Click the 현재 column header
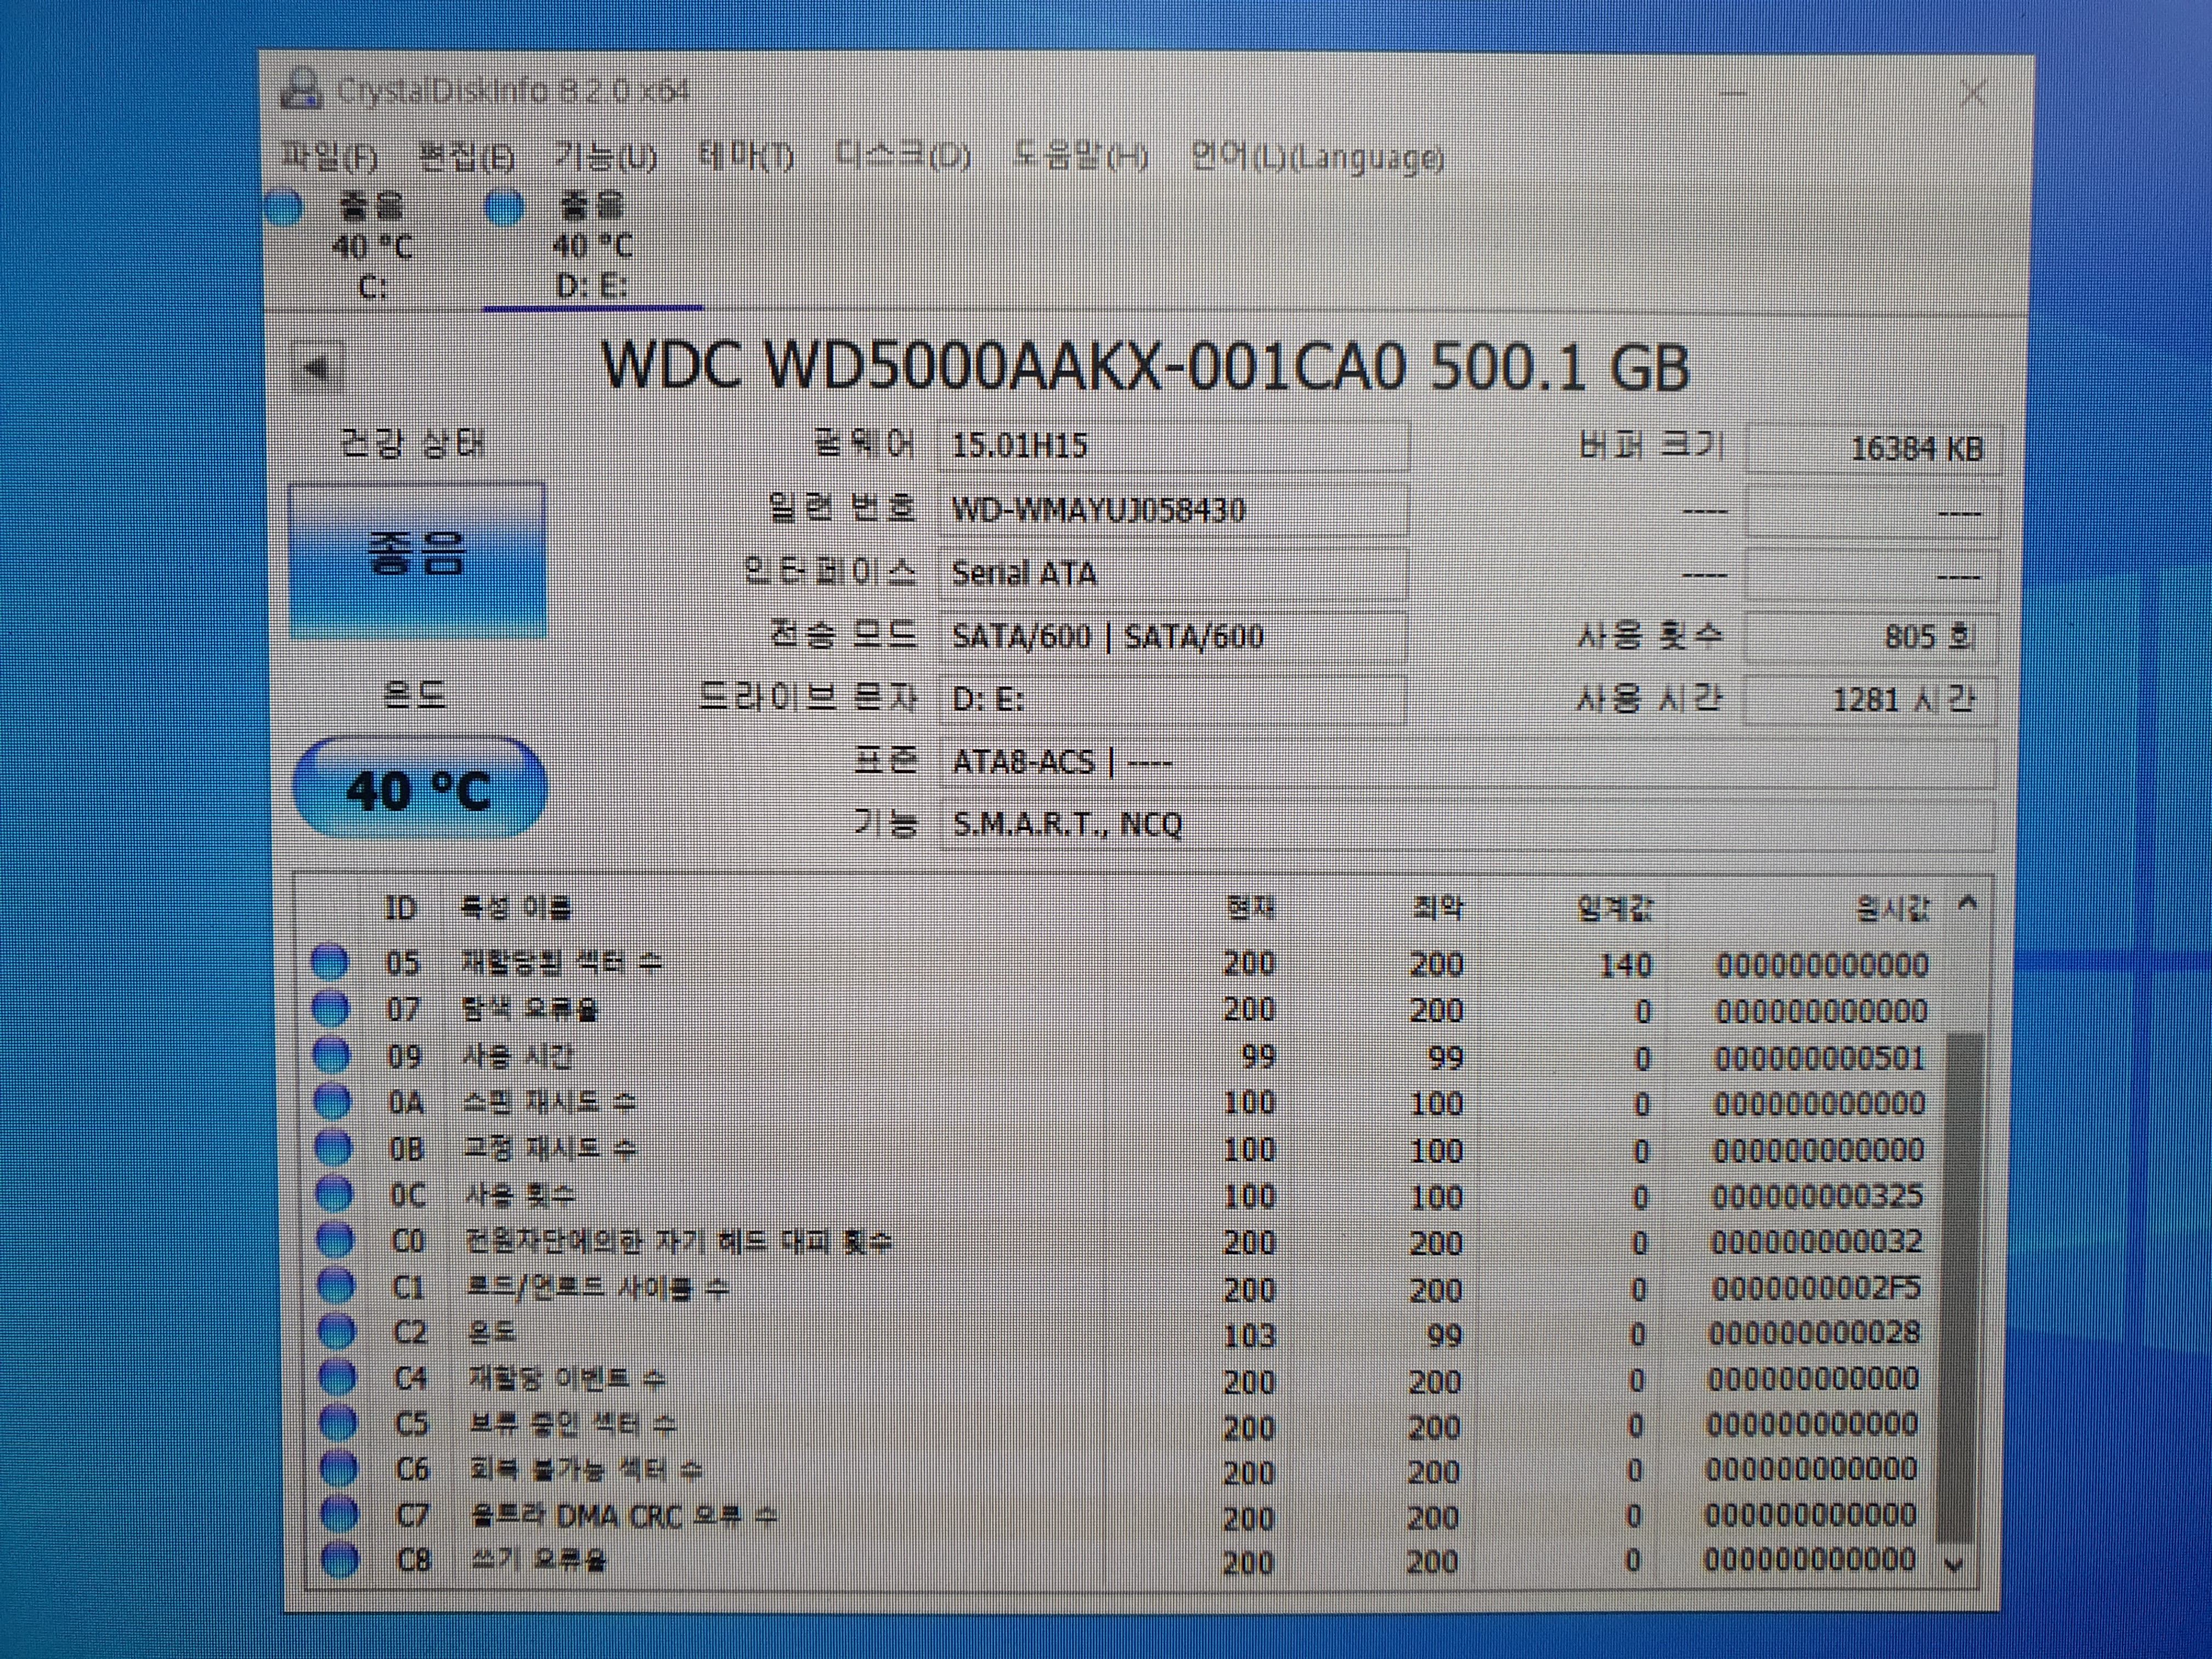The height and width of the screenshot is (1659, 2212). tap(1251, 908)
